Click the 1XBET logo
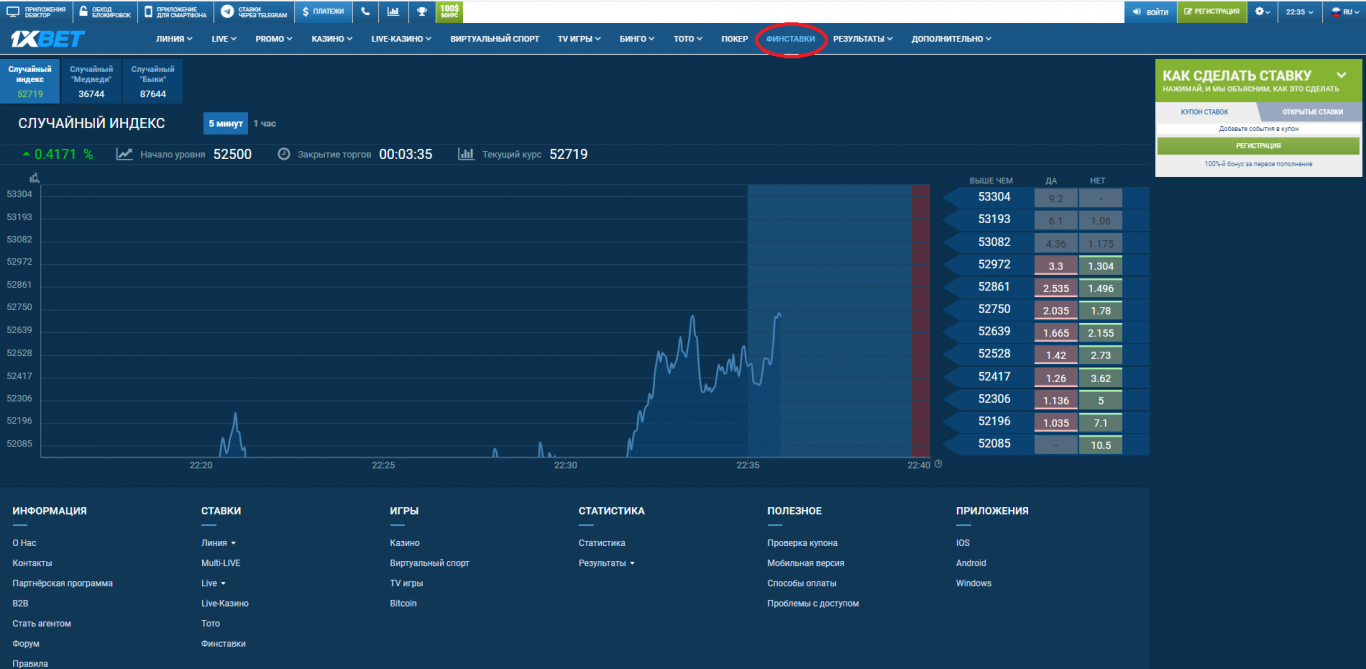Image resolution: width=1366 pixels, height=669 pixels. click(x=47, y=39)
